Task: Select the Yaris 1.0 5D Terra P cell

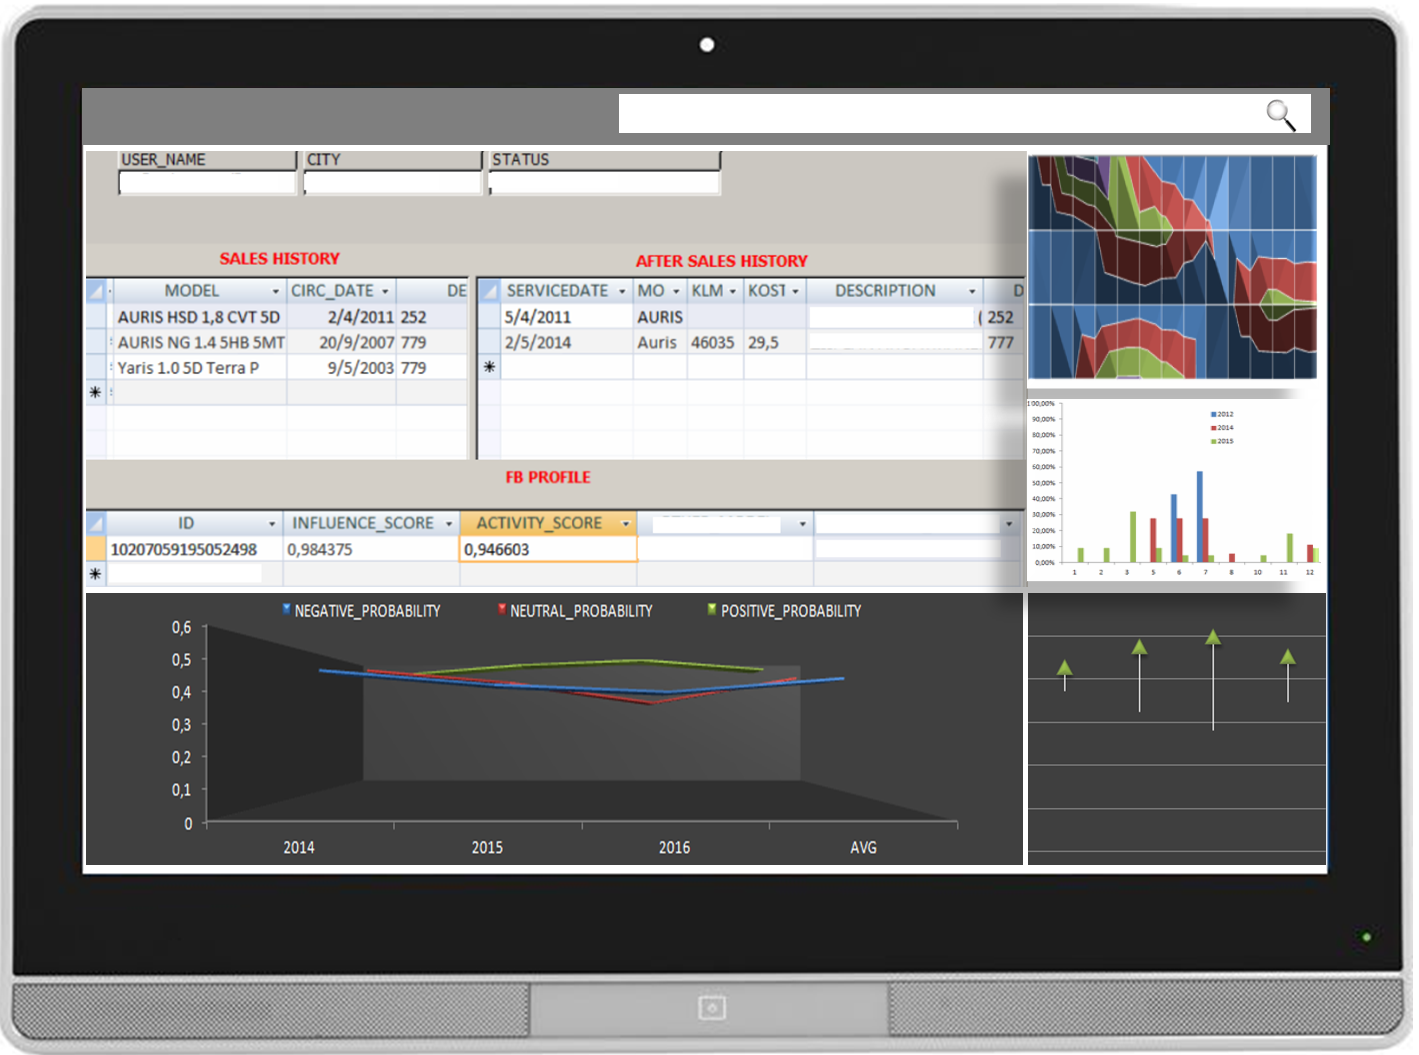Action: (199, 368)
